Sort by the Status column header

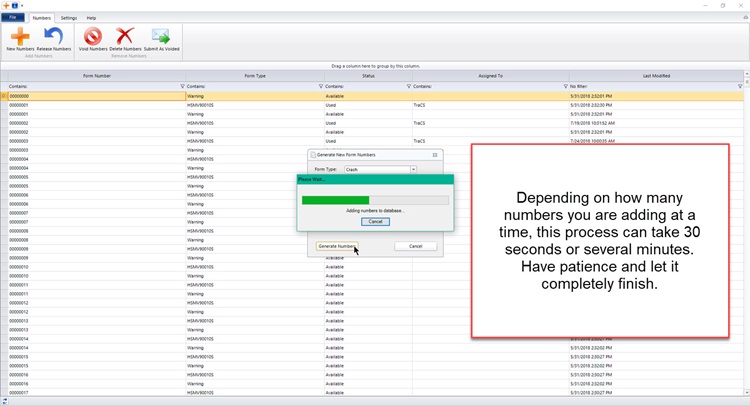coord(368,76)
